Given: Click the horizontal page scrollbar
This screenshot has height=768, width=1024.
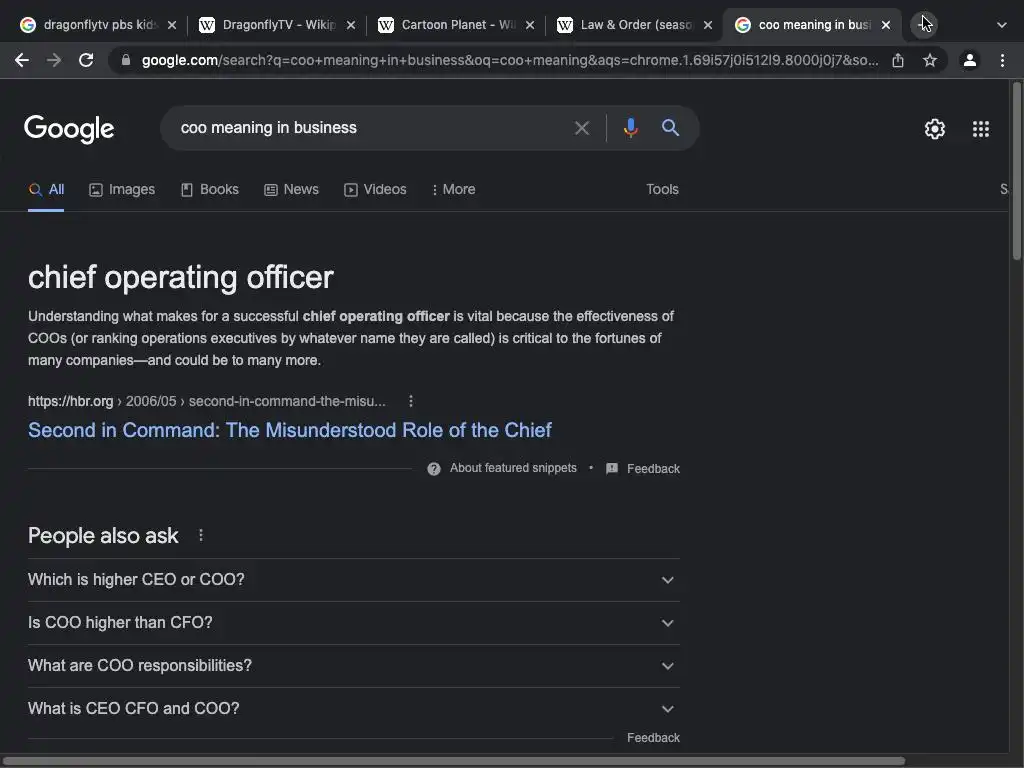Looking at the screenshot, I should pyautogui.click(x=455, y=761).
